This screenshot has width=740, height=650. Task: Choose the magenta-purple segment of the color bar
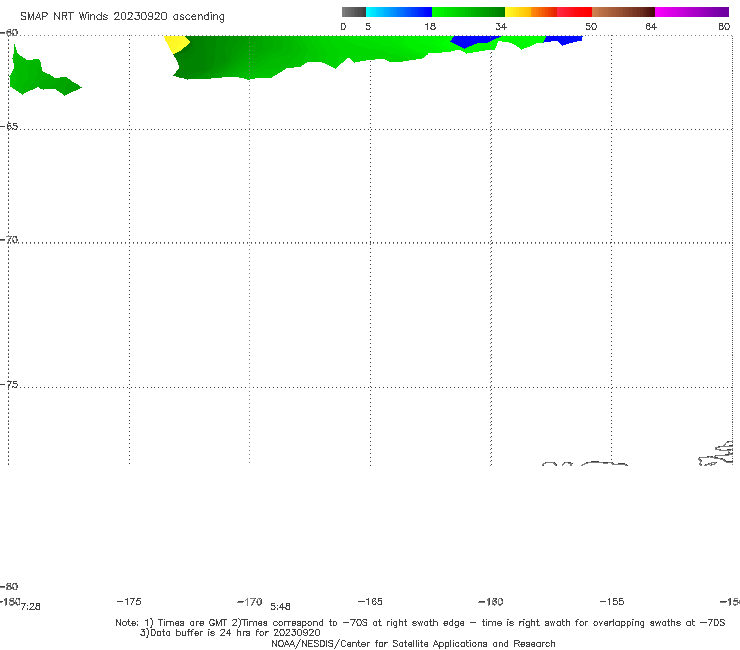pyautogui.click(x=692, y=12)
